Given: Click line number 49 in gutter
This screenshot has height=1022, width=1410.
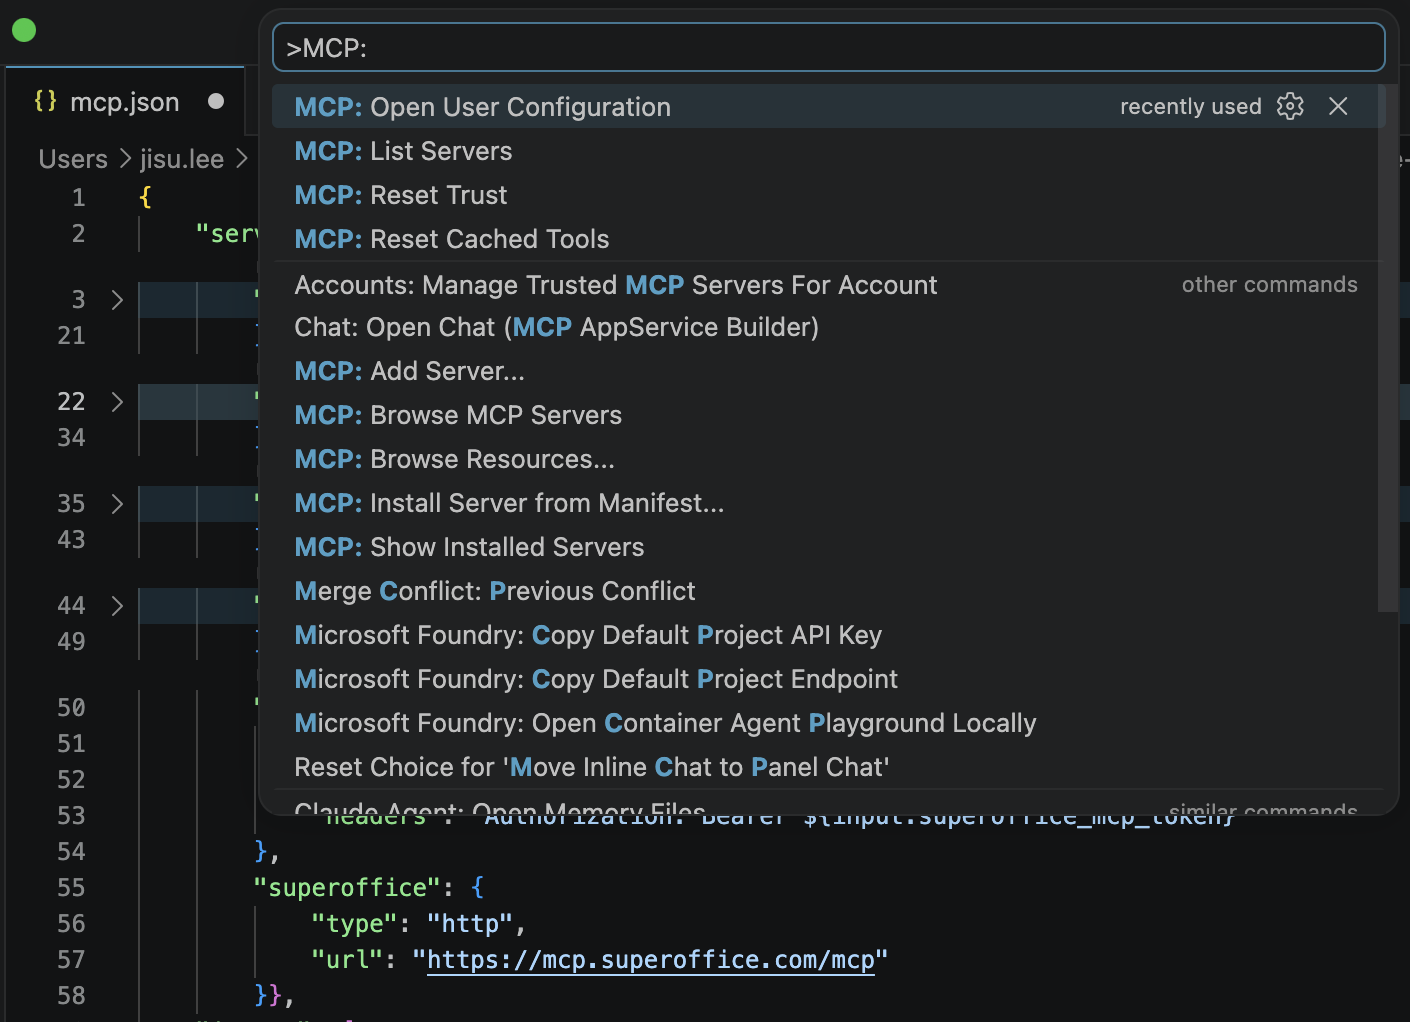Looking at the screenshot, I should click(71, 642).
